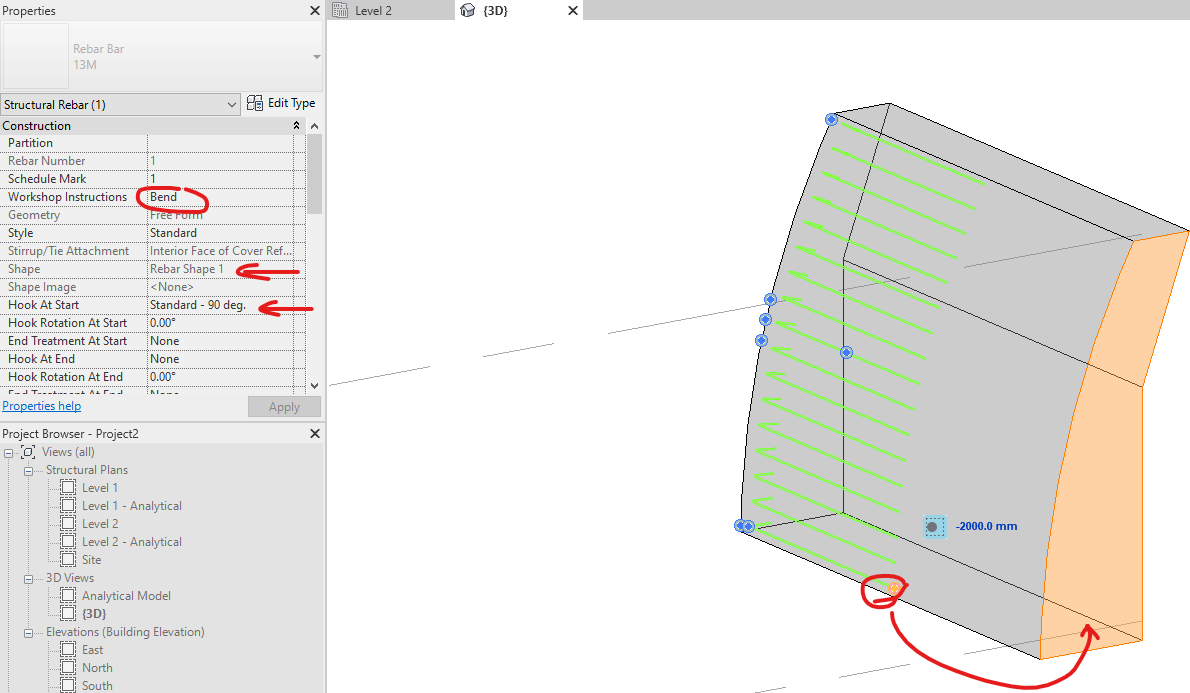The height and width of the screenshot is (693, 1190).
Task: Click the 3D house icon on the {3D} tab
Action: click(x=467, y=11)
